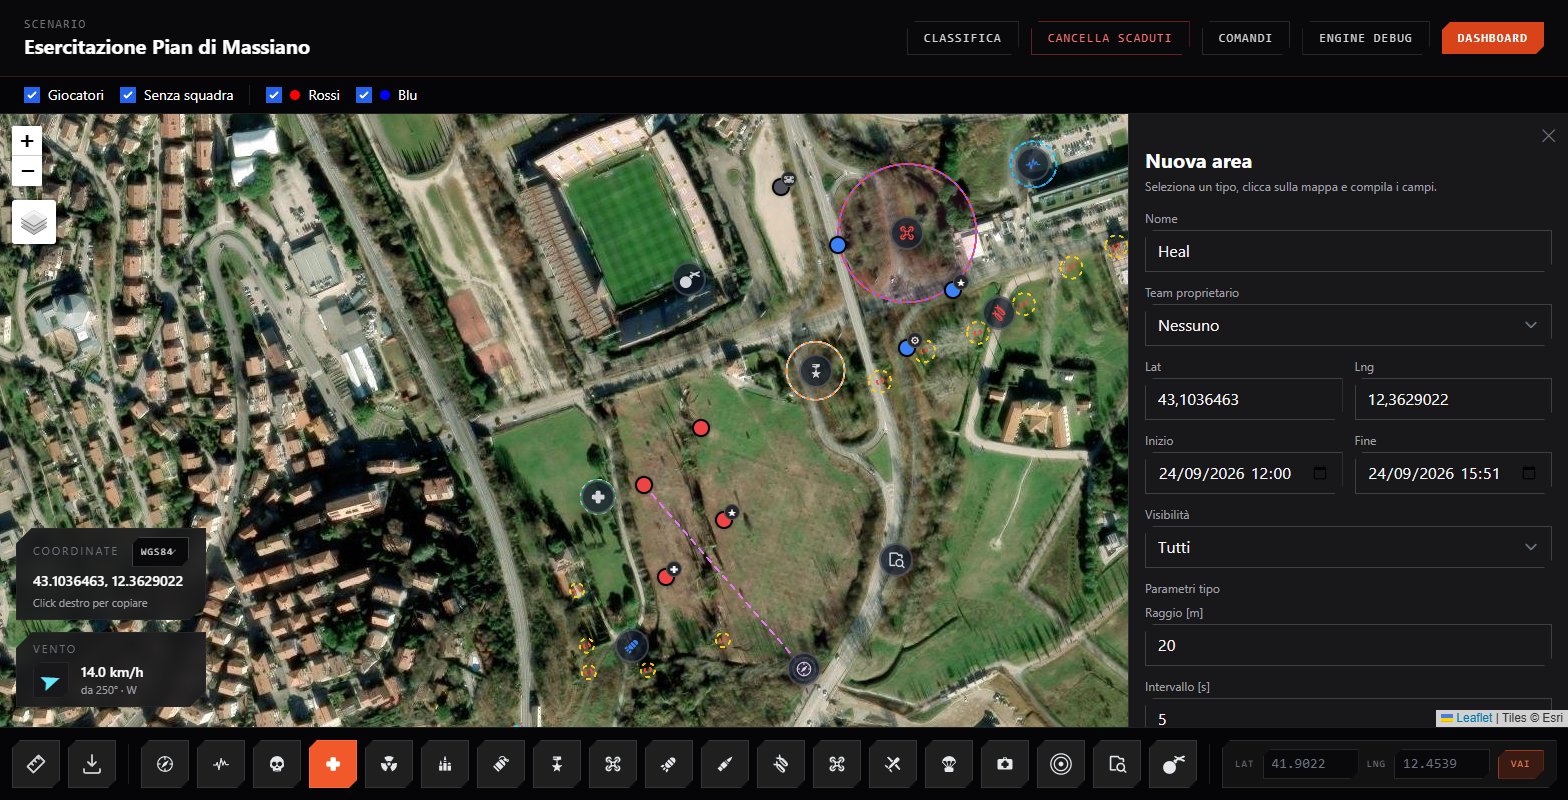Open the Visibilità dropdown

(x=1348, y=547)
